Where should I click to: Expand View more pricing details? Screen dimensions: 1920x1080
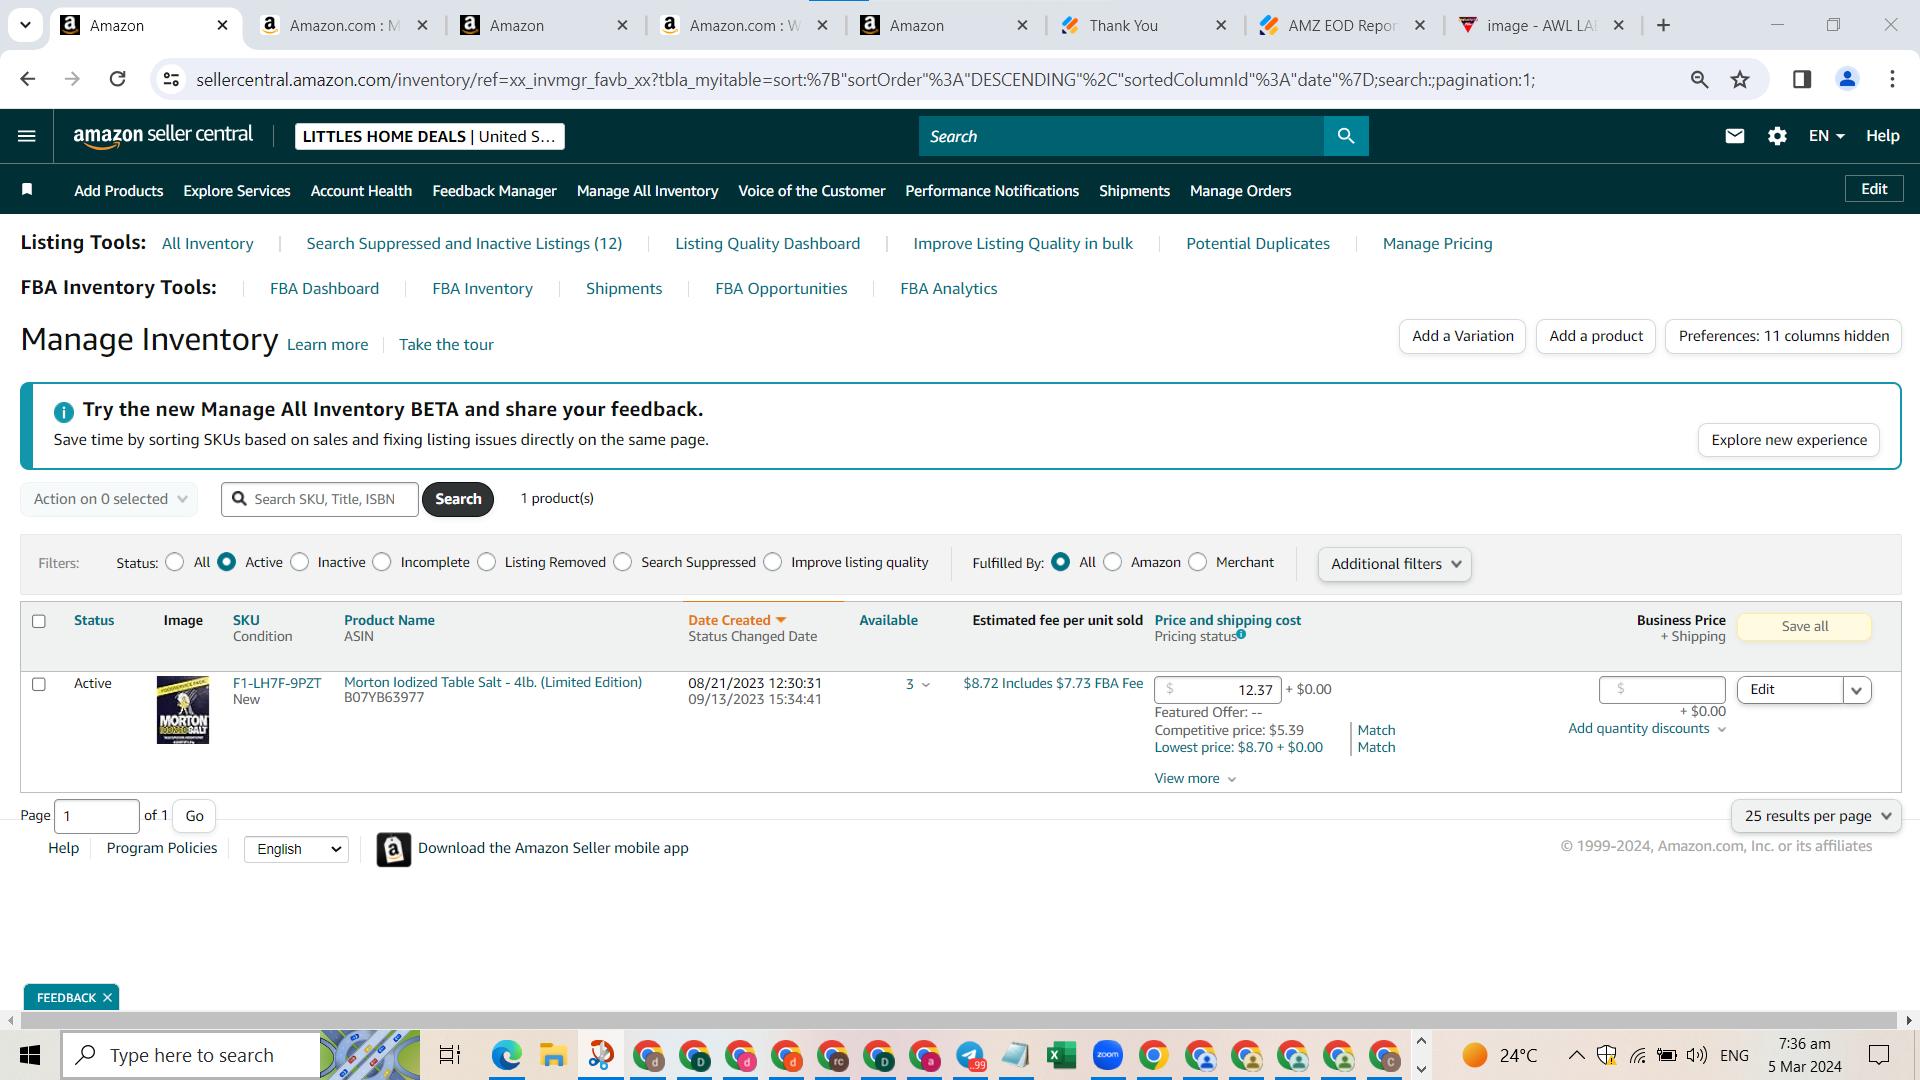(x=1195, y=779)
